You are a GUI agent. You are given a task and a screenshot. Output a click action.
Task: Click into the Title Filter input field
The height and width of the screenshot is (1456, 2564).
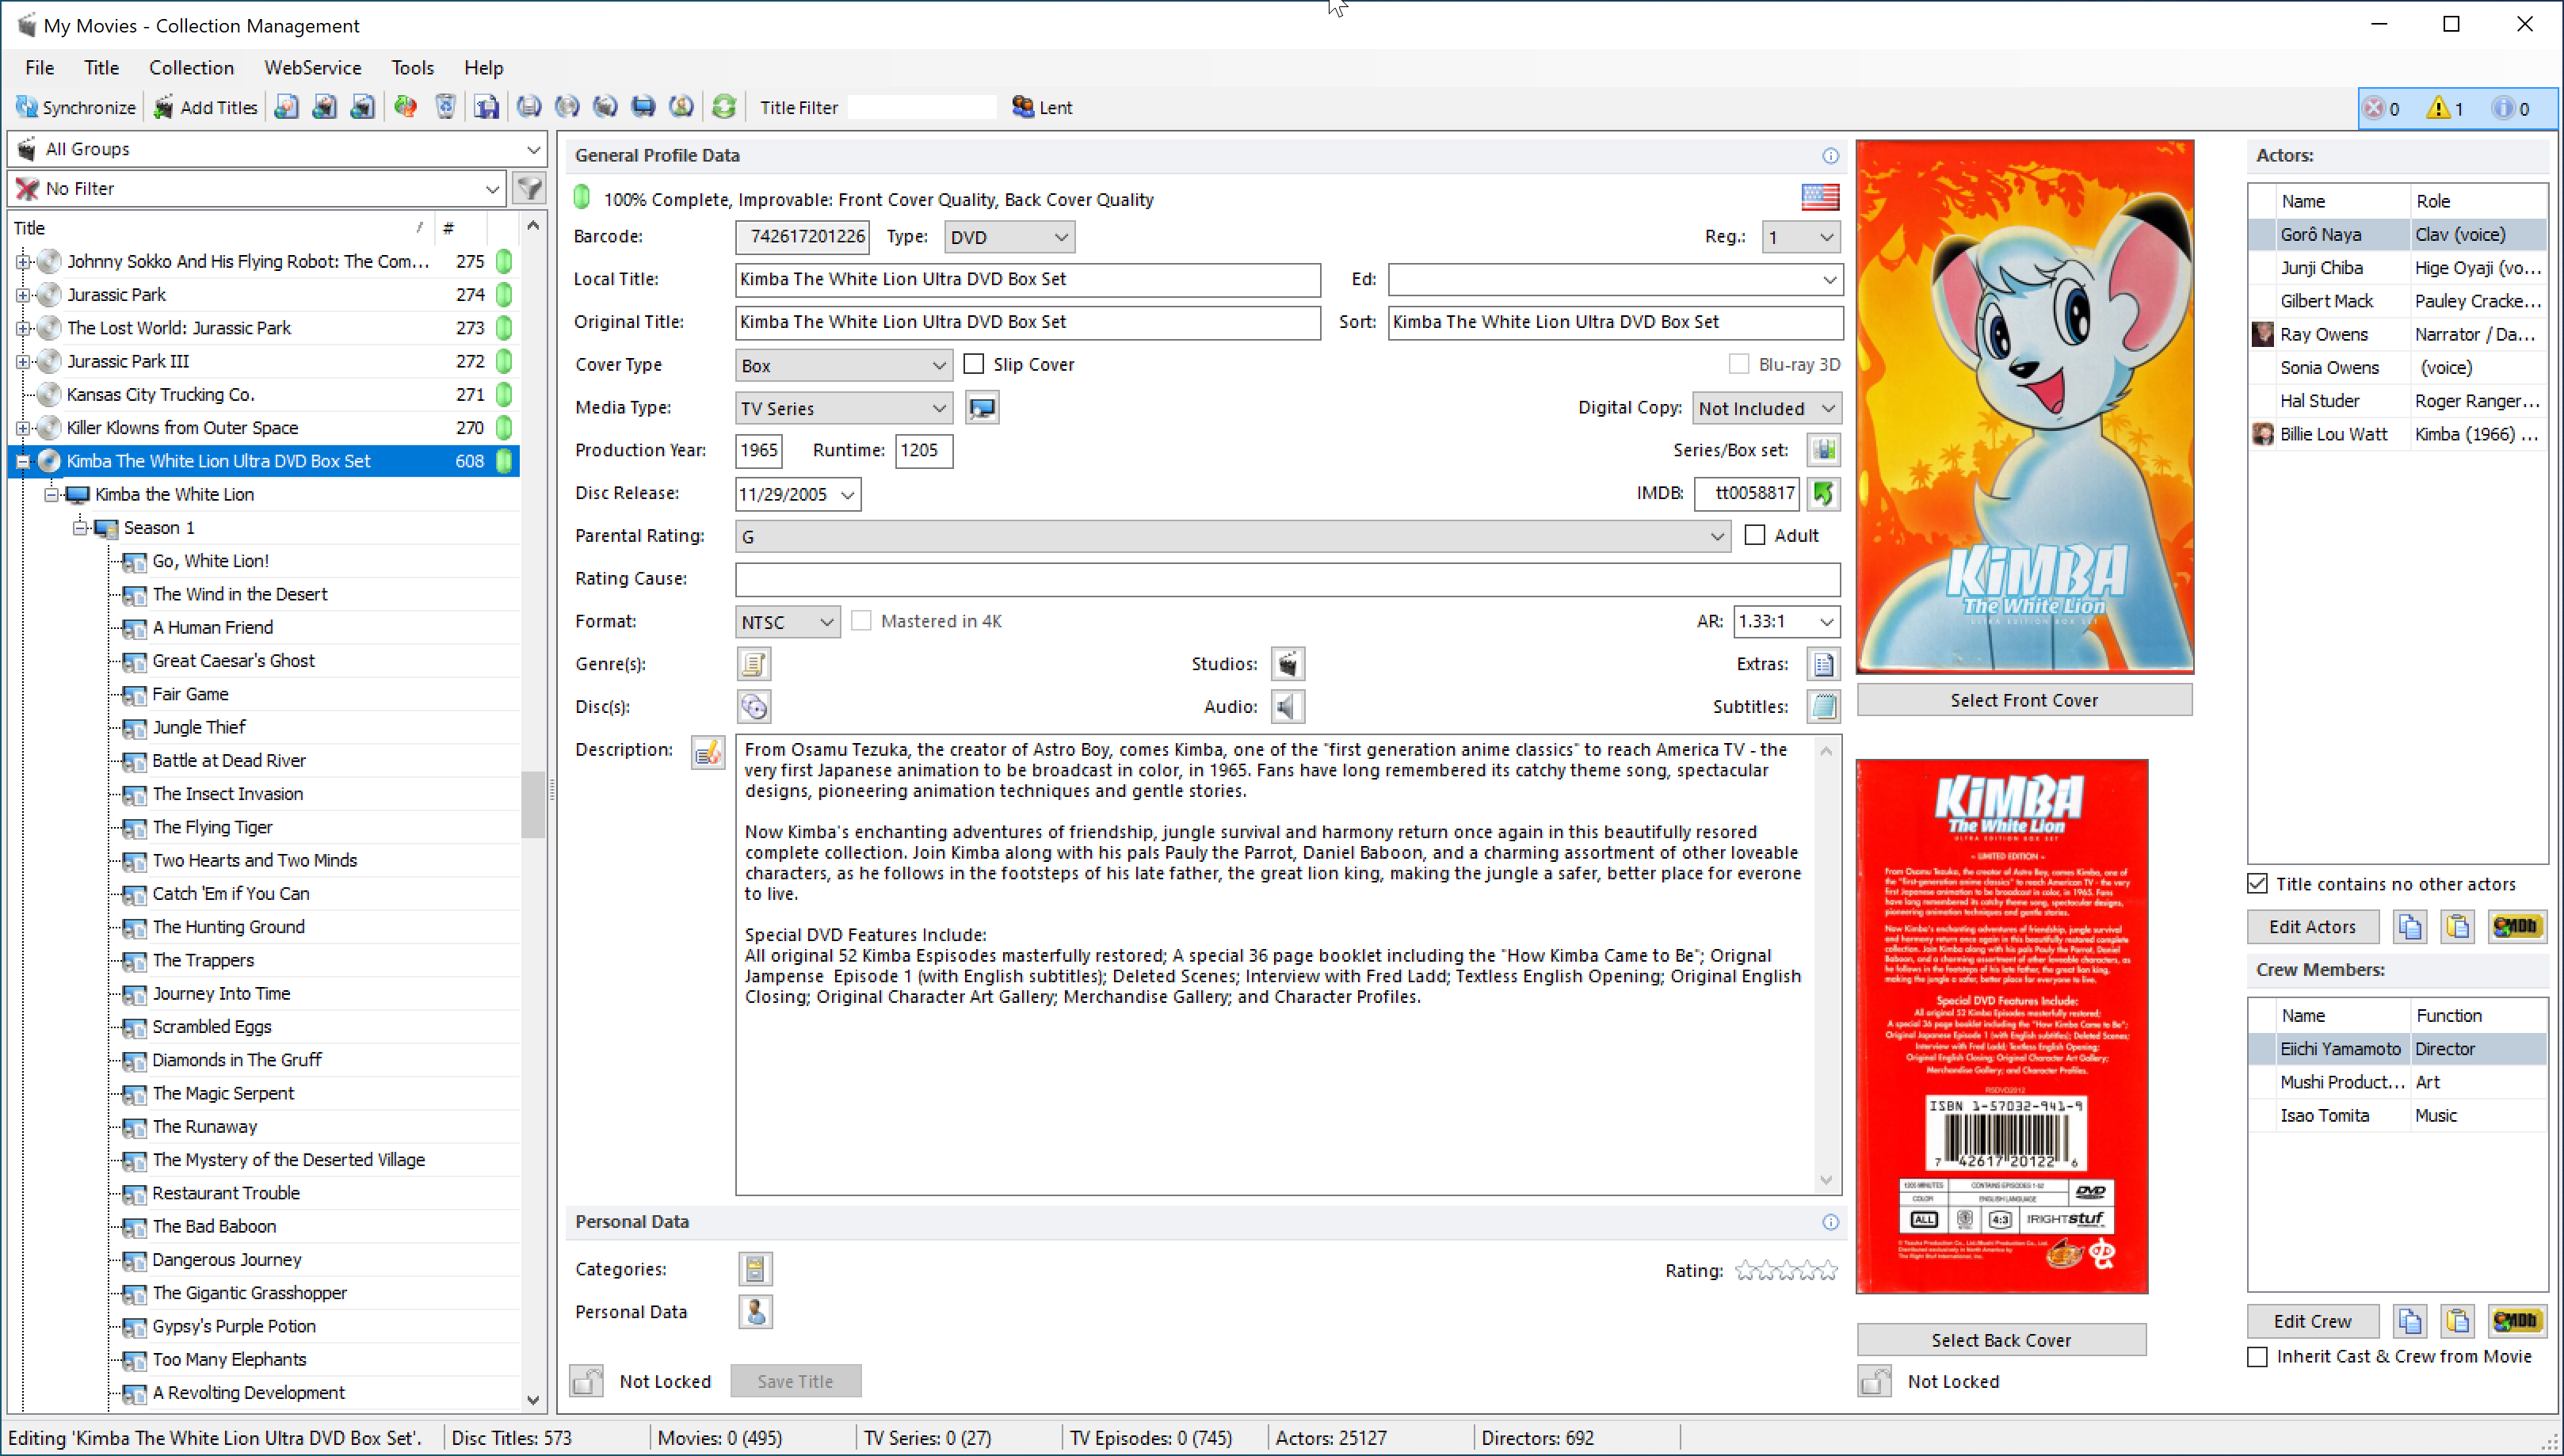pos(921,107)
